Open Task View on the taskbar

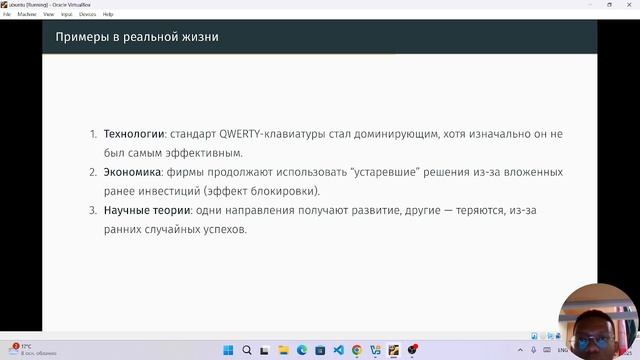point(264,350)
